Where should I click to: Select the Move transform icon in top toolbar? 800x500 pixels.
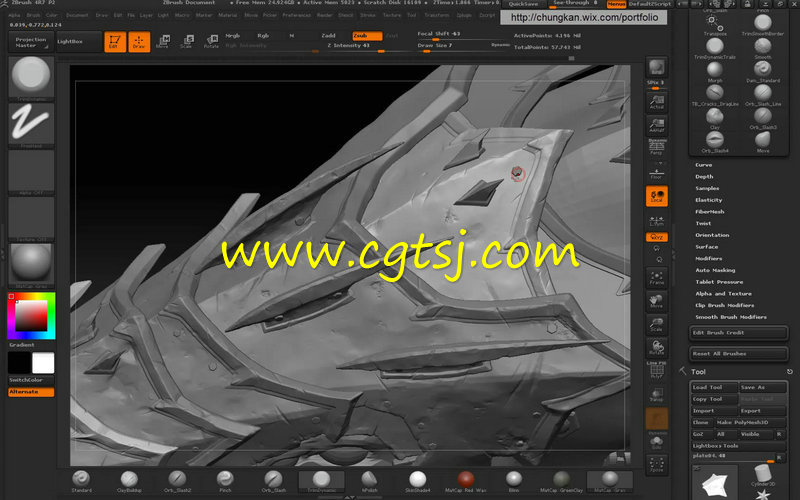(163, 42)
